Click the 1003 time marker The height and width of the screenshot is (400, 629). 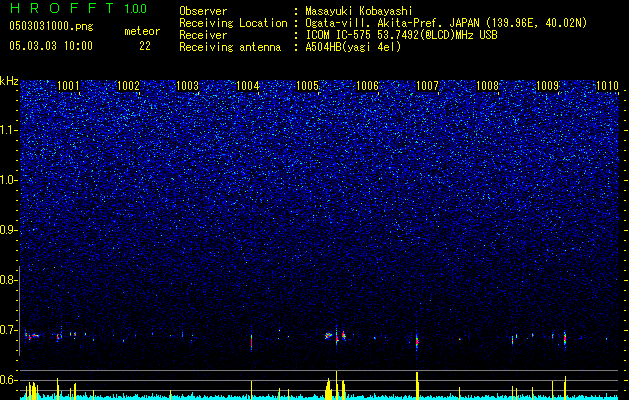(188, 86)
